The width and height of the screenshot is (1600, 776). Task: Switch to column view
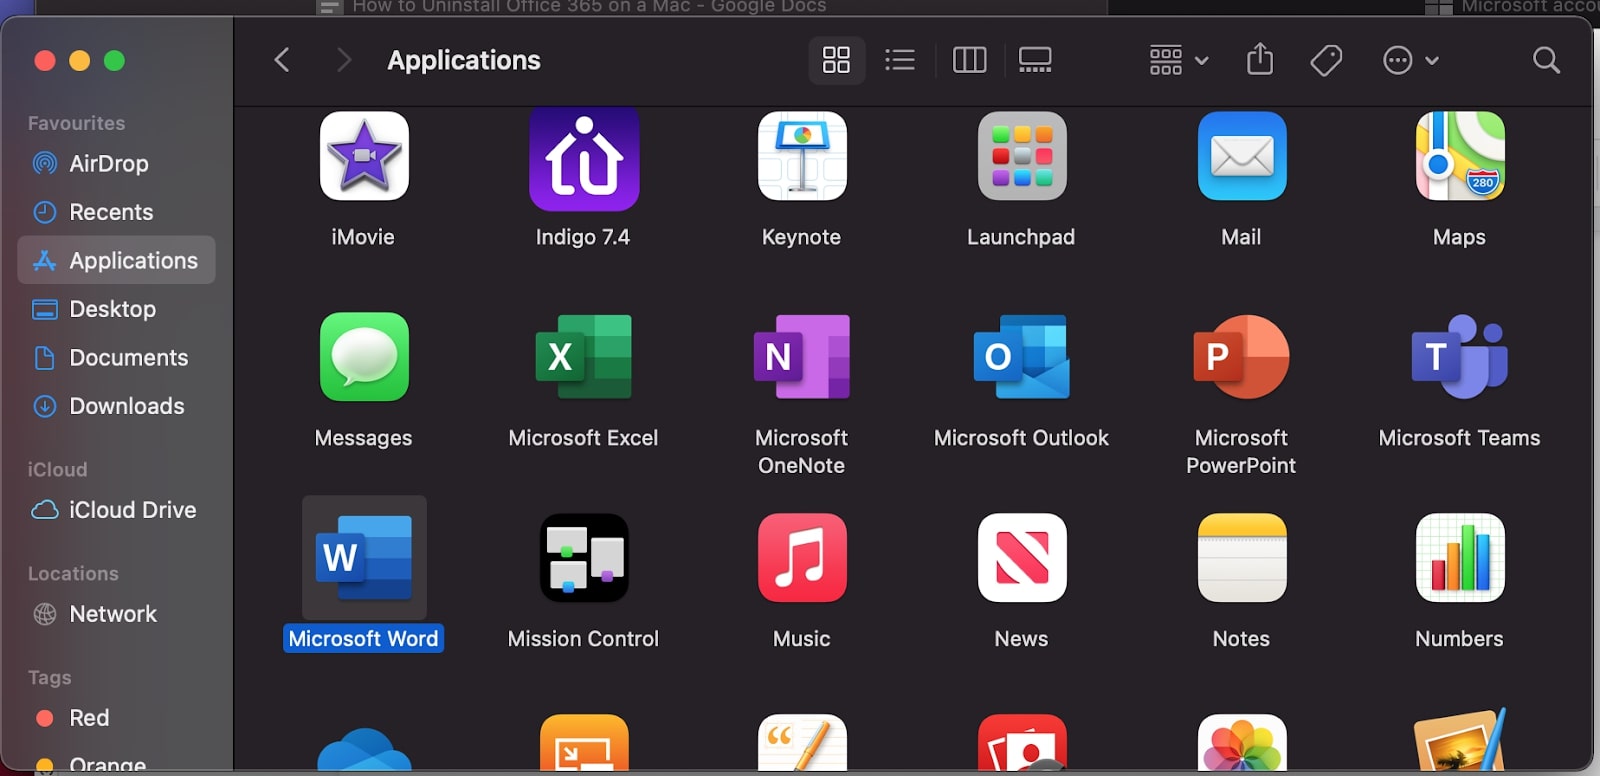coord(969,60)
